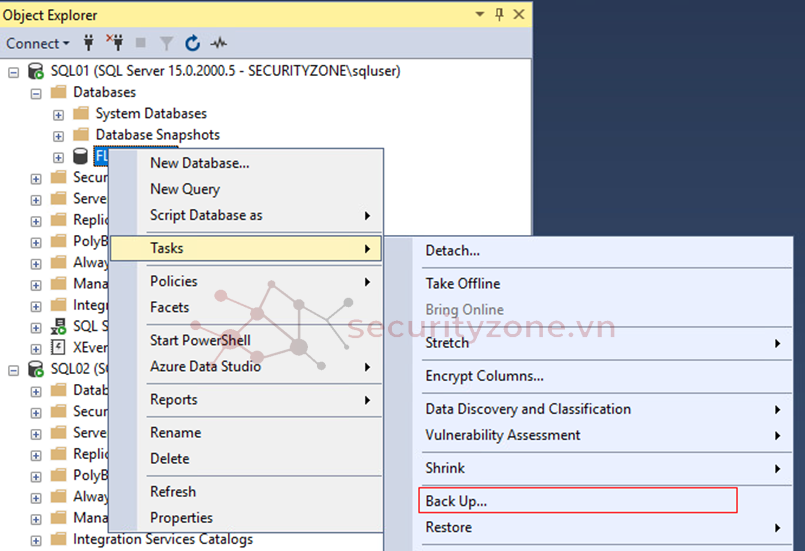Click the Filter funnel icon
The width and height of the screenshot is (805, 551).
click(x=166, y=43)
